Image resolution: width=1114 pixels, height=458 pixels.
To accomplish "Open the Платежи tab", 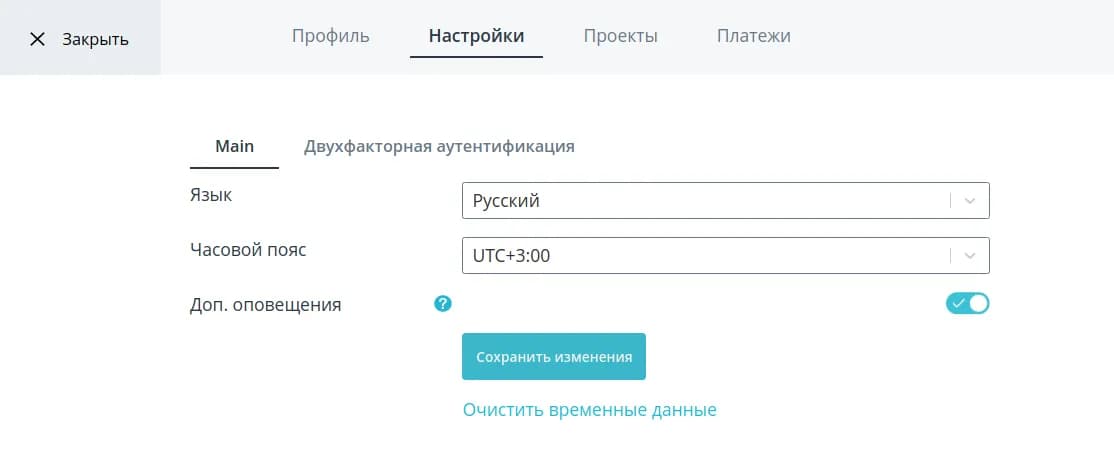I will pos(754,36).
